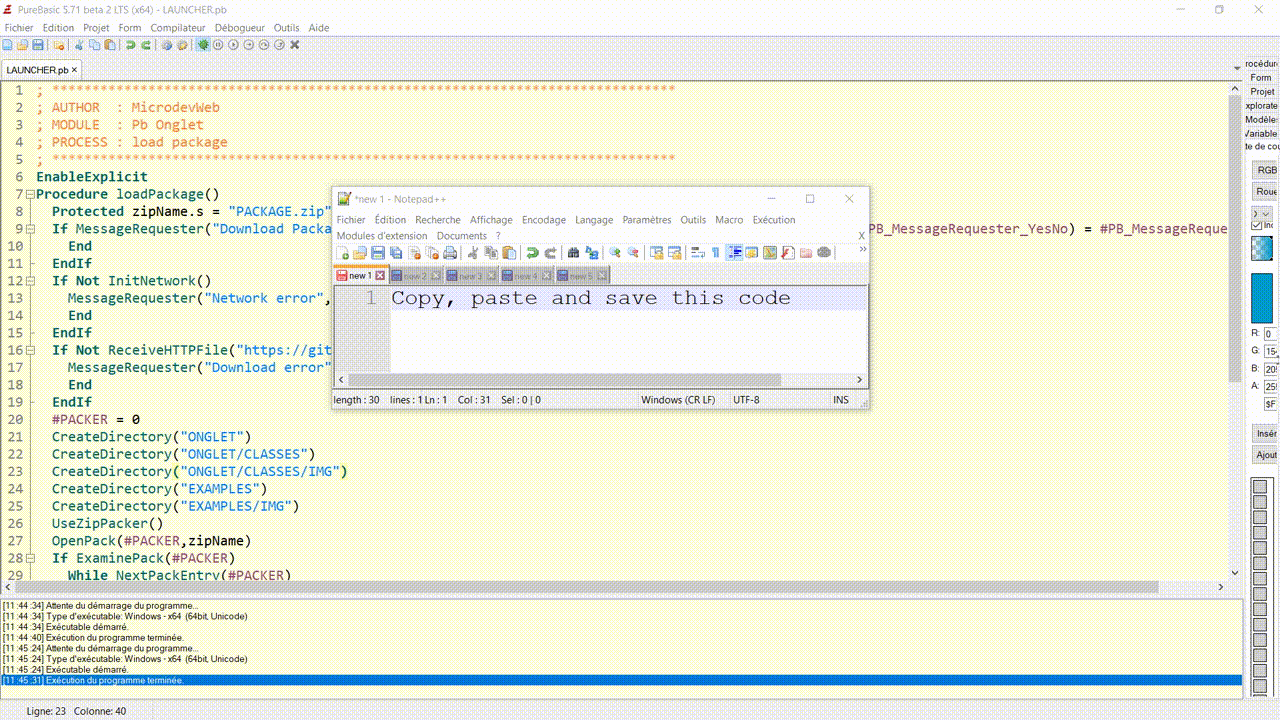Screen dimensions: 1280x720
Task: Select log line 'Exécution du programme terminée' highlighted
Action: coord(621,680)
